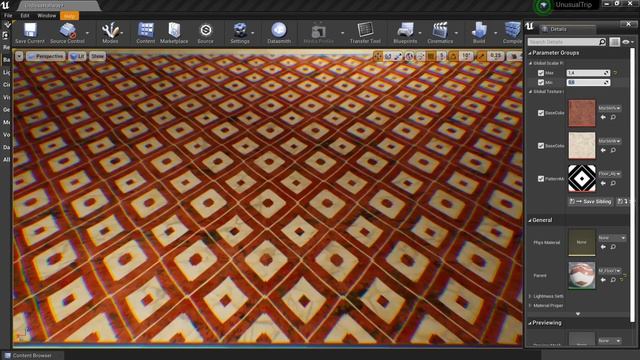
Task: Toggle the second BaseColor texture checkbox
Action: [x=541, y=146]
